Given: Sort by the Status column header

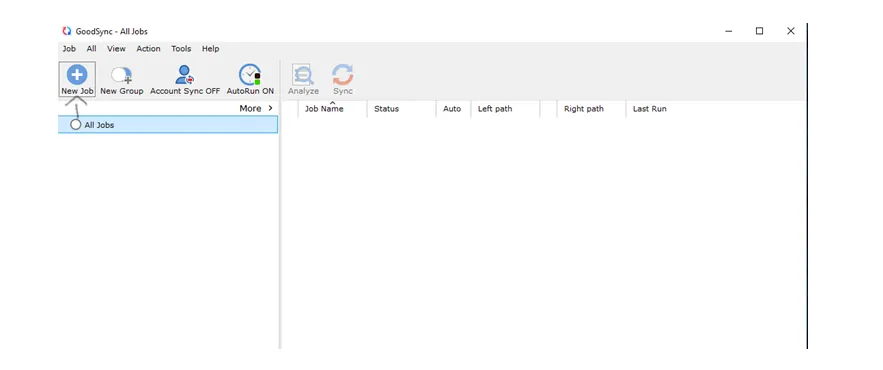Looking at the screenshot, I should [402, 109].
